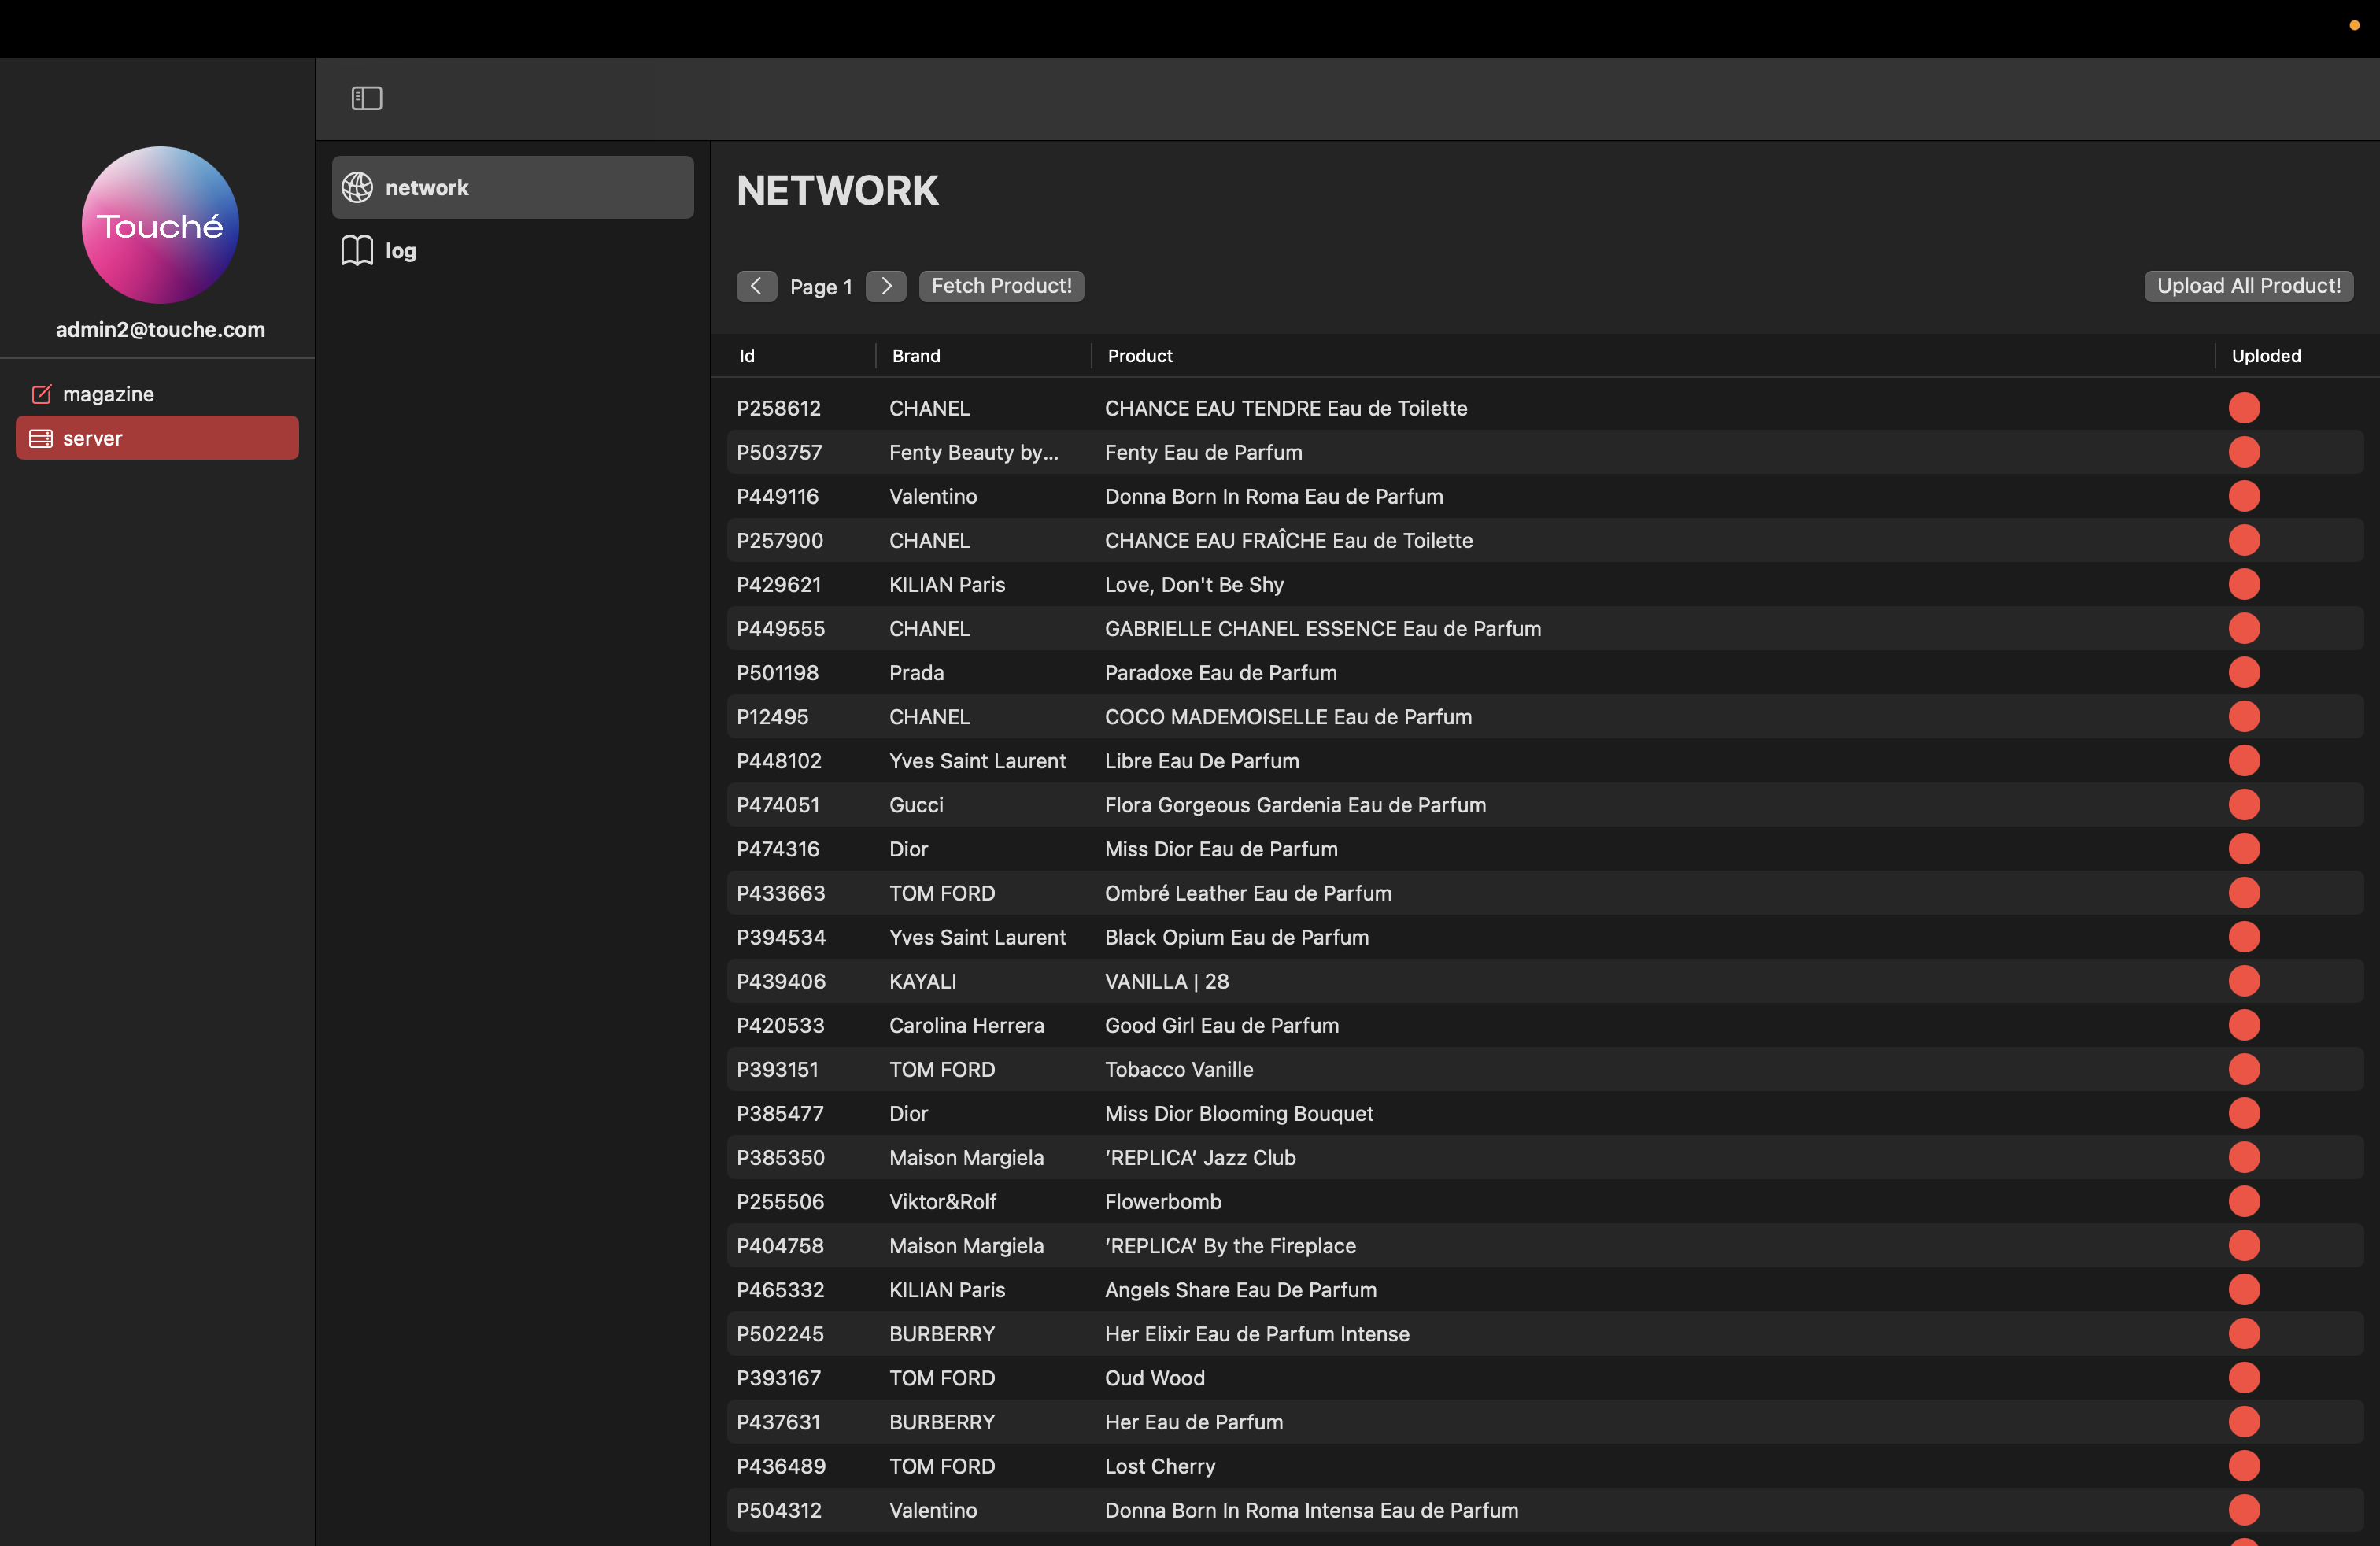2380x1546 pixels.
Task: Click the network globe icon
Action: pyautogui.click(x=357, y=187)
